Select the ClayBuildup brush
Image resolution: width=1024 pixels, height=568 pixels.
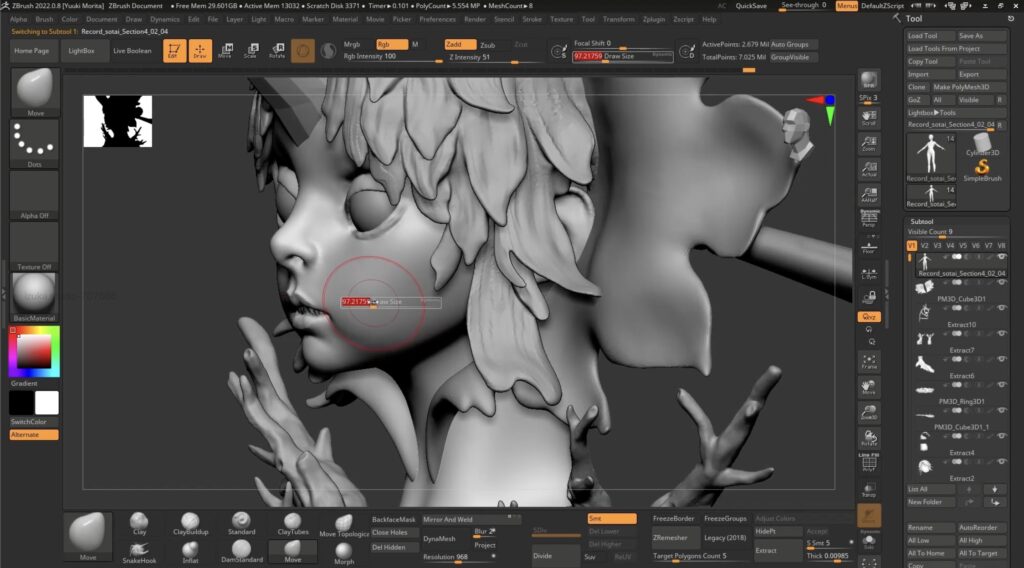click(x=189, y=522)
